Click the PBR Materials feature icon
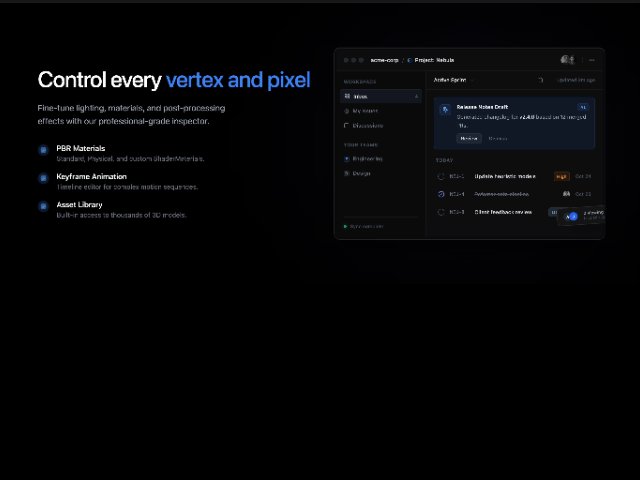The height and width of the screenshot is (480, 640). click(x=43, y=150)
